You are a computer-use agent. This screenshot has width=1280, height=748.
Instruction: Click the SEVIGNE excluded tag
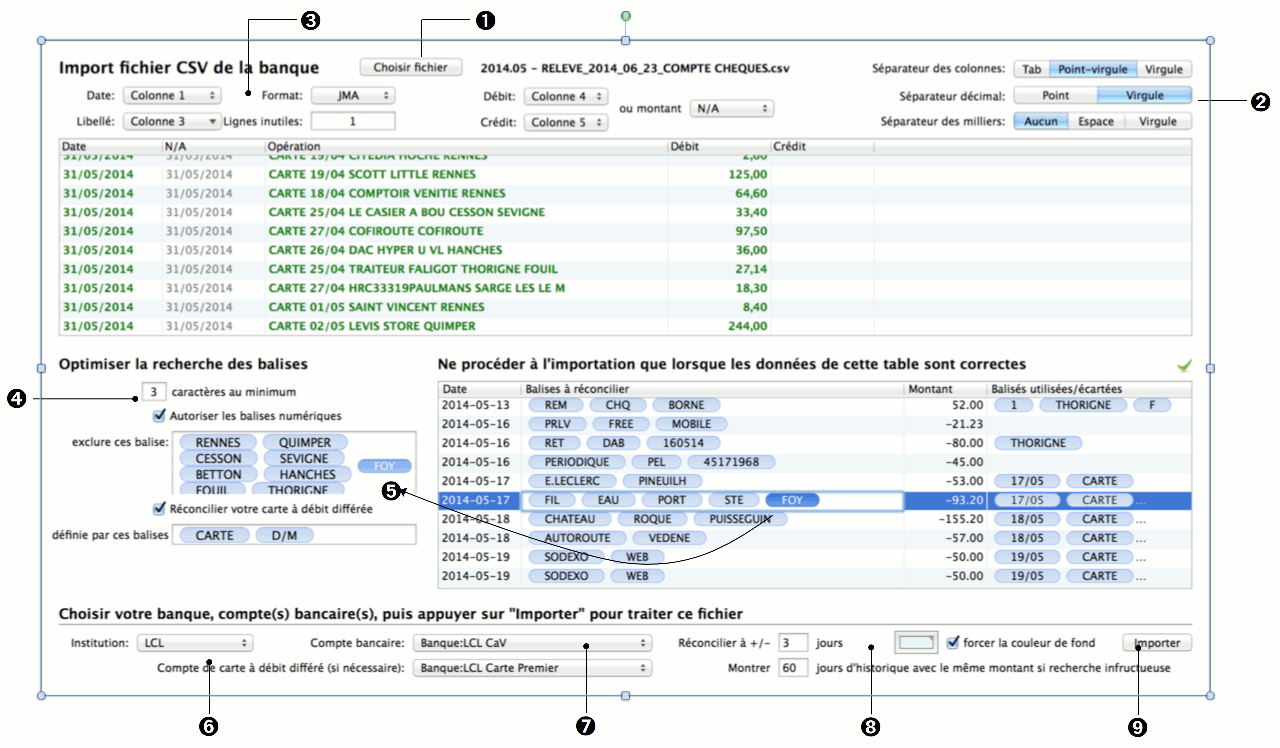coord(303,459)
